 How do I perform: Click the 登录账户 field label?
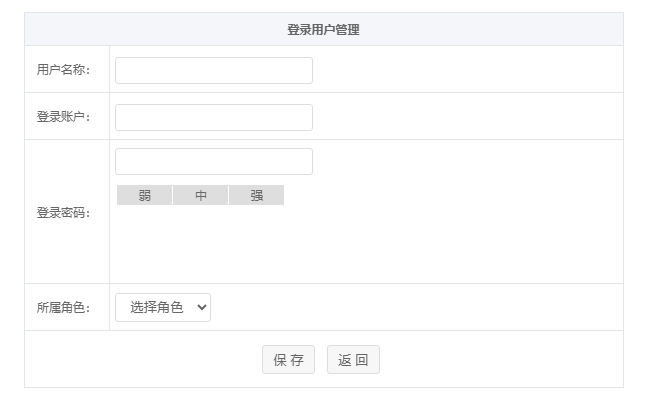tap(64, 117)
